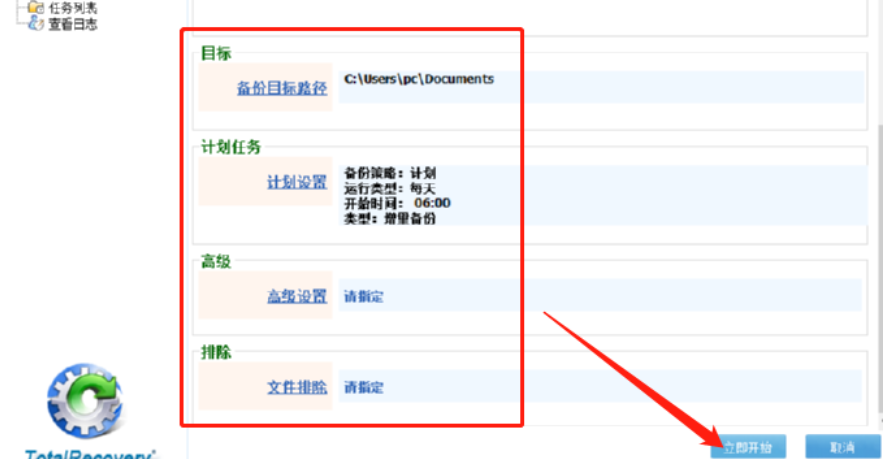886x459 pixels.
Task: Click the 开始时间 06:00 text
Action: (397, 203)
